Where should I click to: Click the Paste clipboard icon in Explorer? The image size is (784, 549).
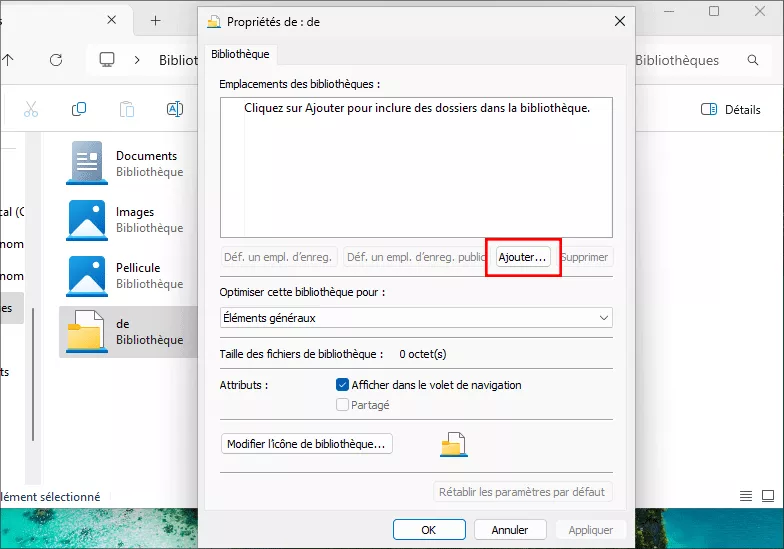click(x=127, y=109)
